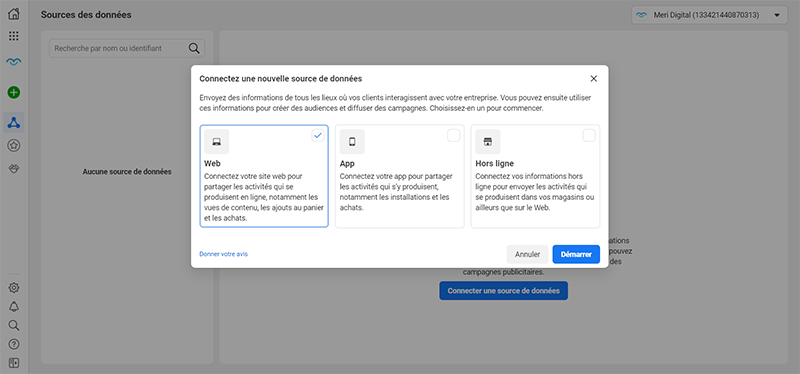Open the star icon in sidebar
Viewport: 800px width, 374px height.
click(14, 146)
